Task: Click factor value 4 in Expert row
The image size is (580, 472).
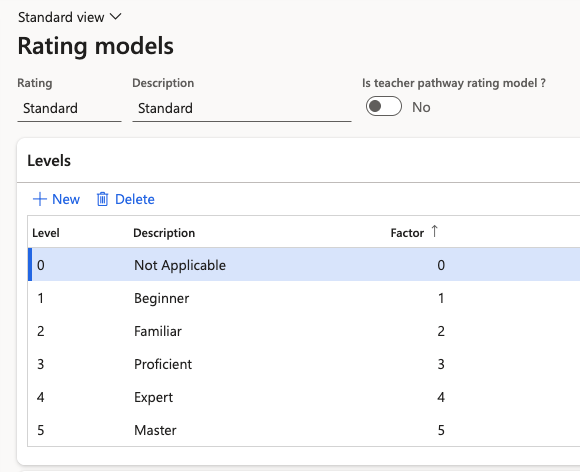Action: point(441,397)
